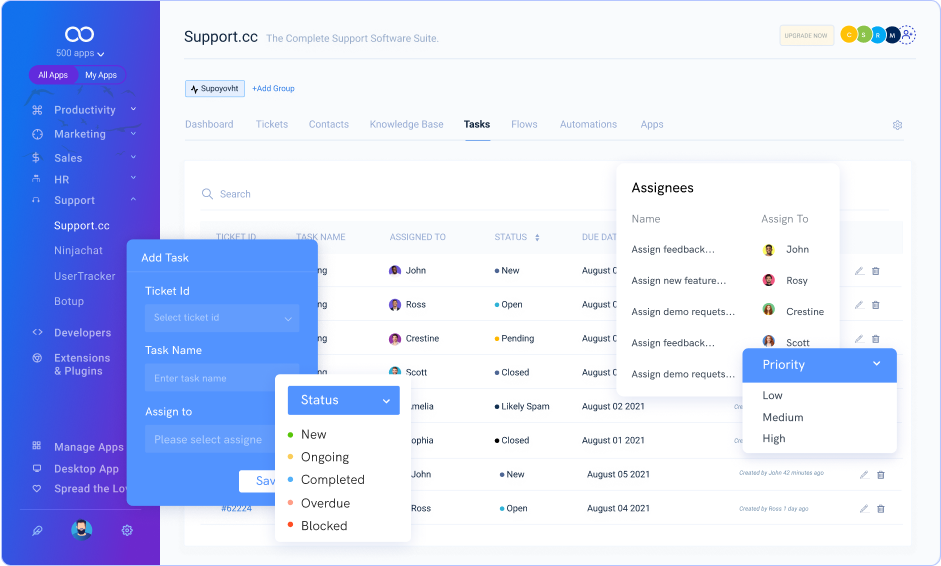Choose the Blocked status option
Image resolution: width=941 pixels, height=566 pixels.
323,526
